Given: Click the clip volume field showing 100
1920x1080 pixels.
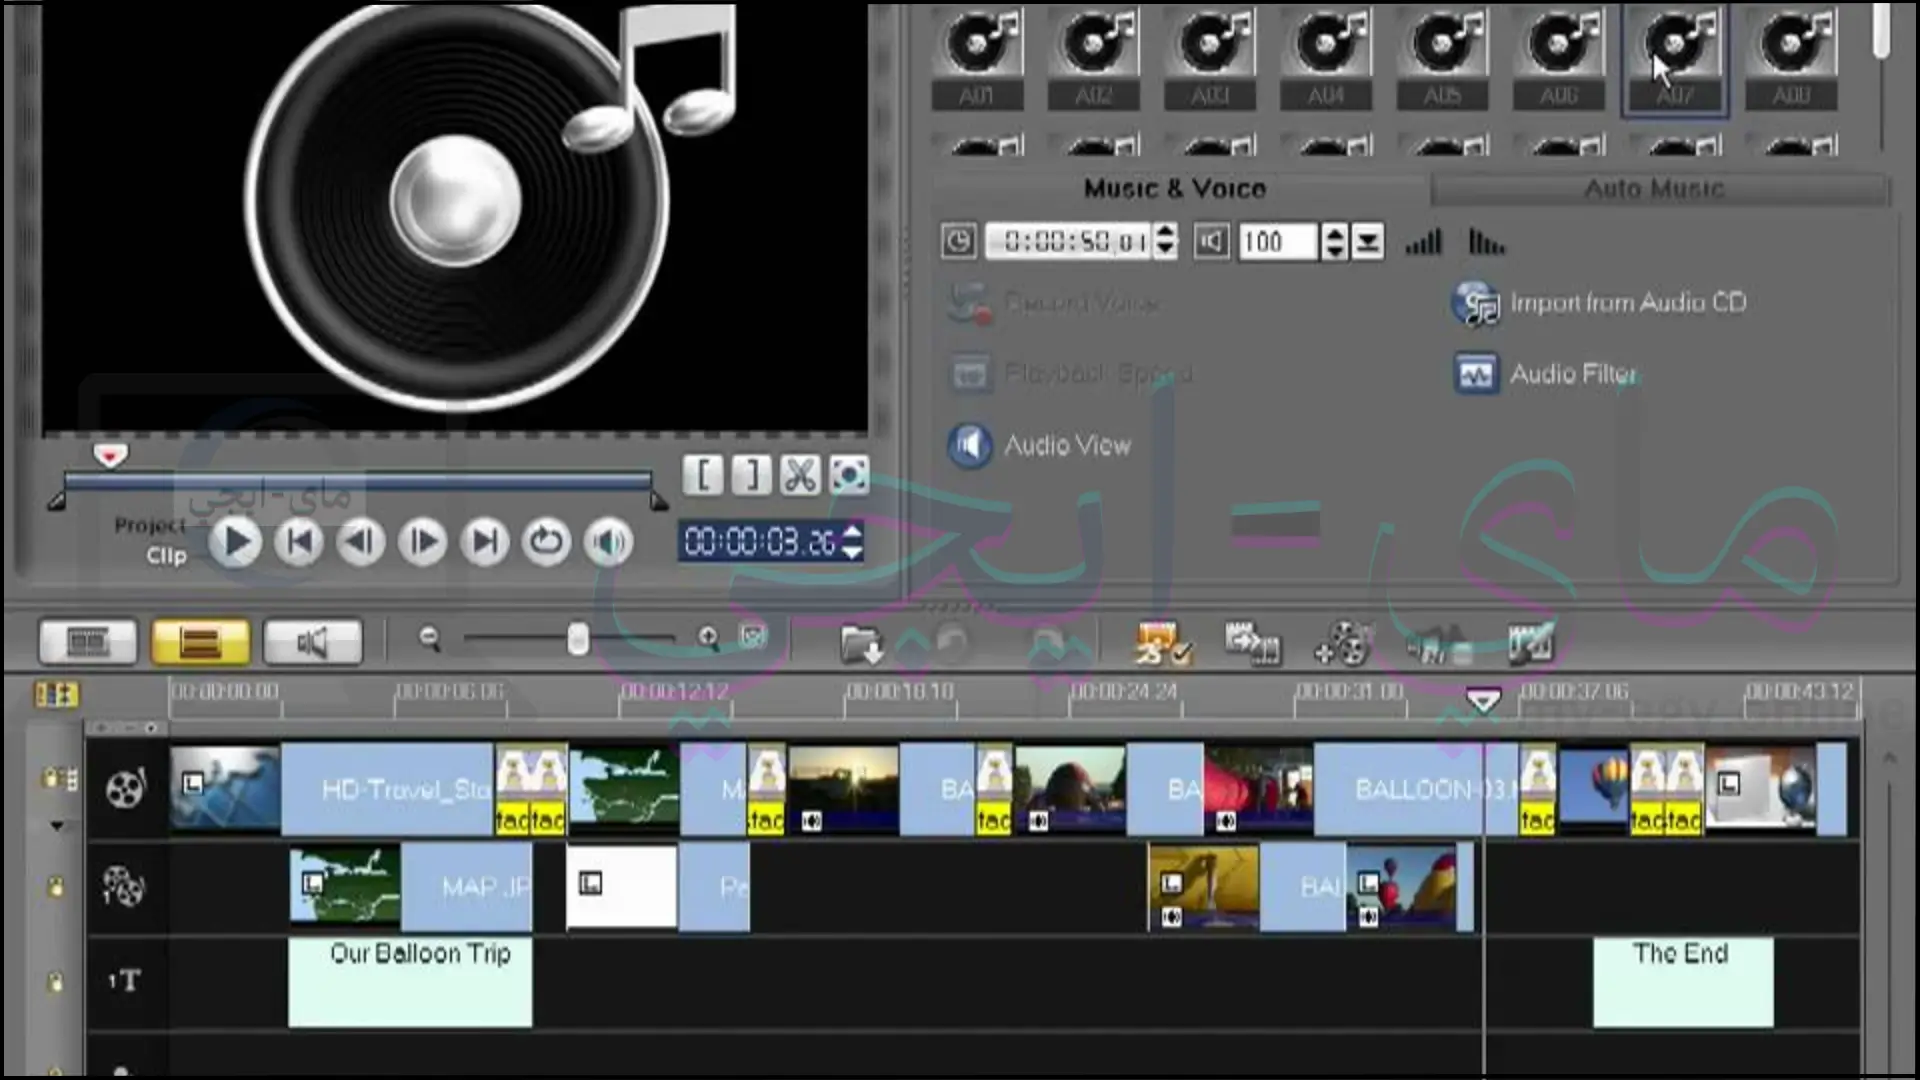Looking at the screenshot, I should click(1278, 242).
